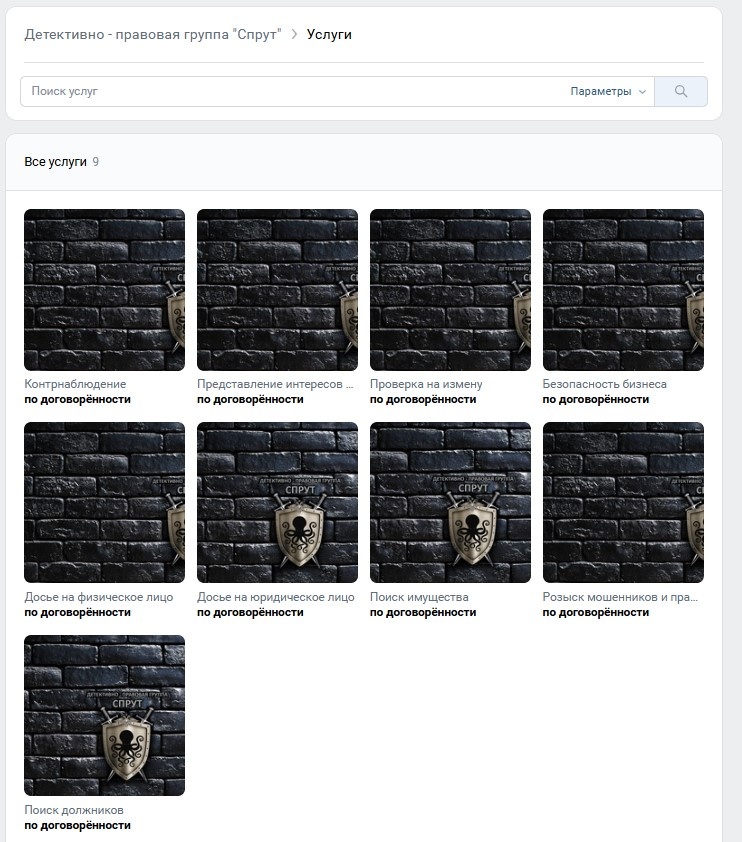
Task: Click the breadcrumb chevron separator arrow
Action: pyautogui.click(x=294, y=34)
